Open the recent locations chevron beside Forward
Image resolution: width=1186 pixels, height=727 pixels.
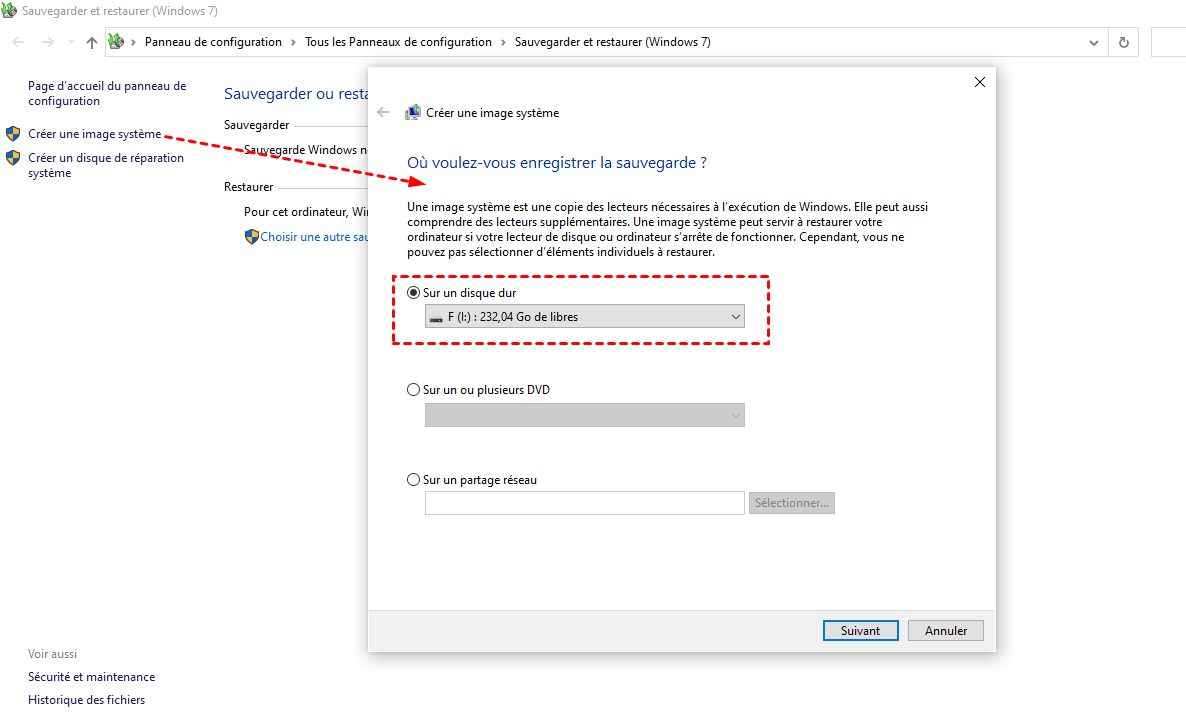(71, 42)
